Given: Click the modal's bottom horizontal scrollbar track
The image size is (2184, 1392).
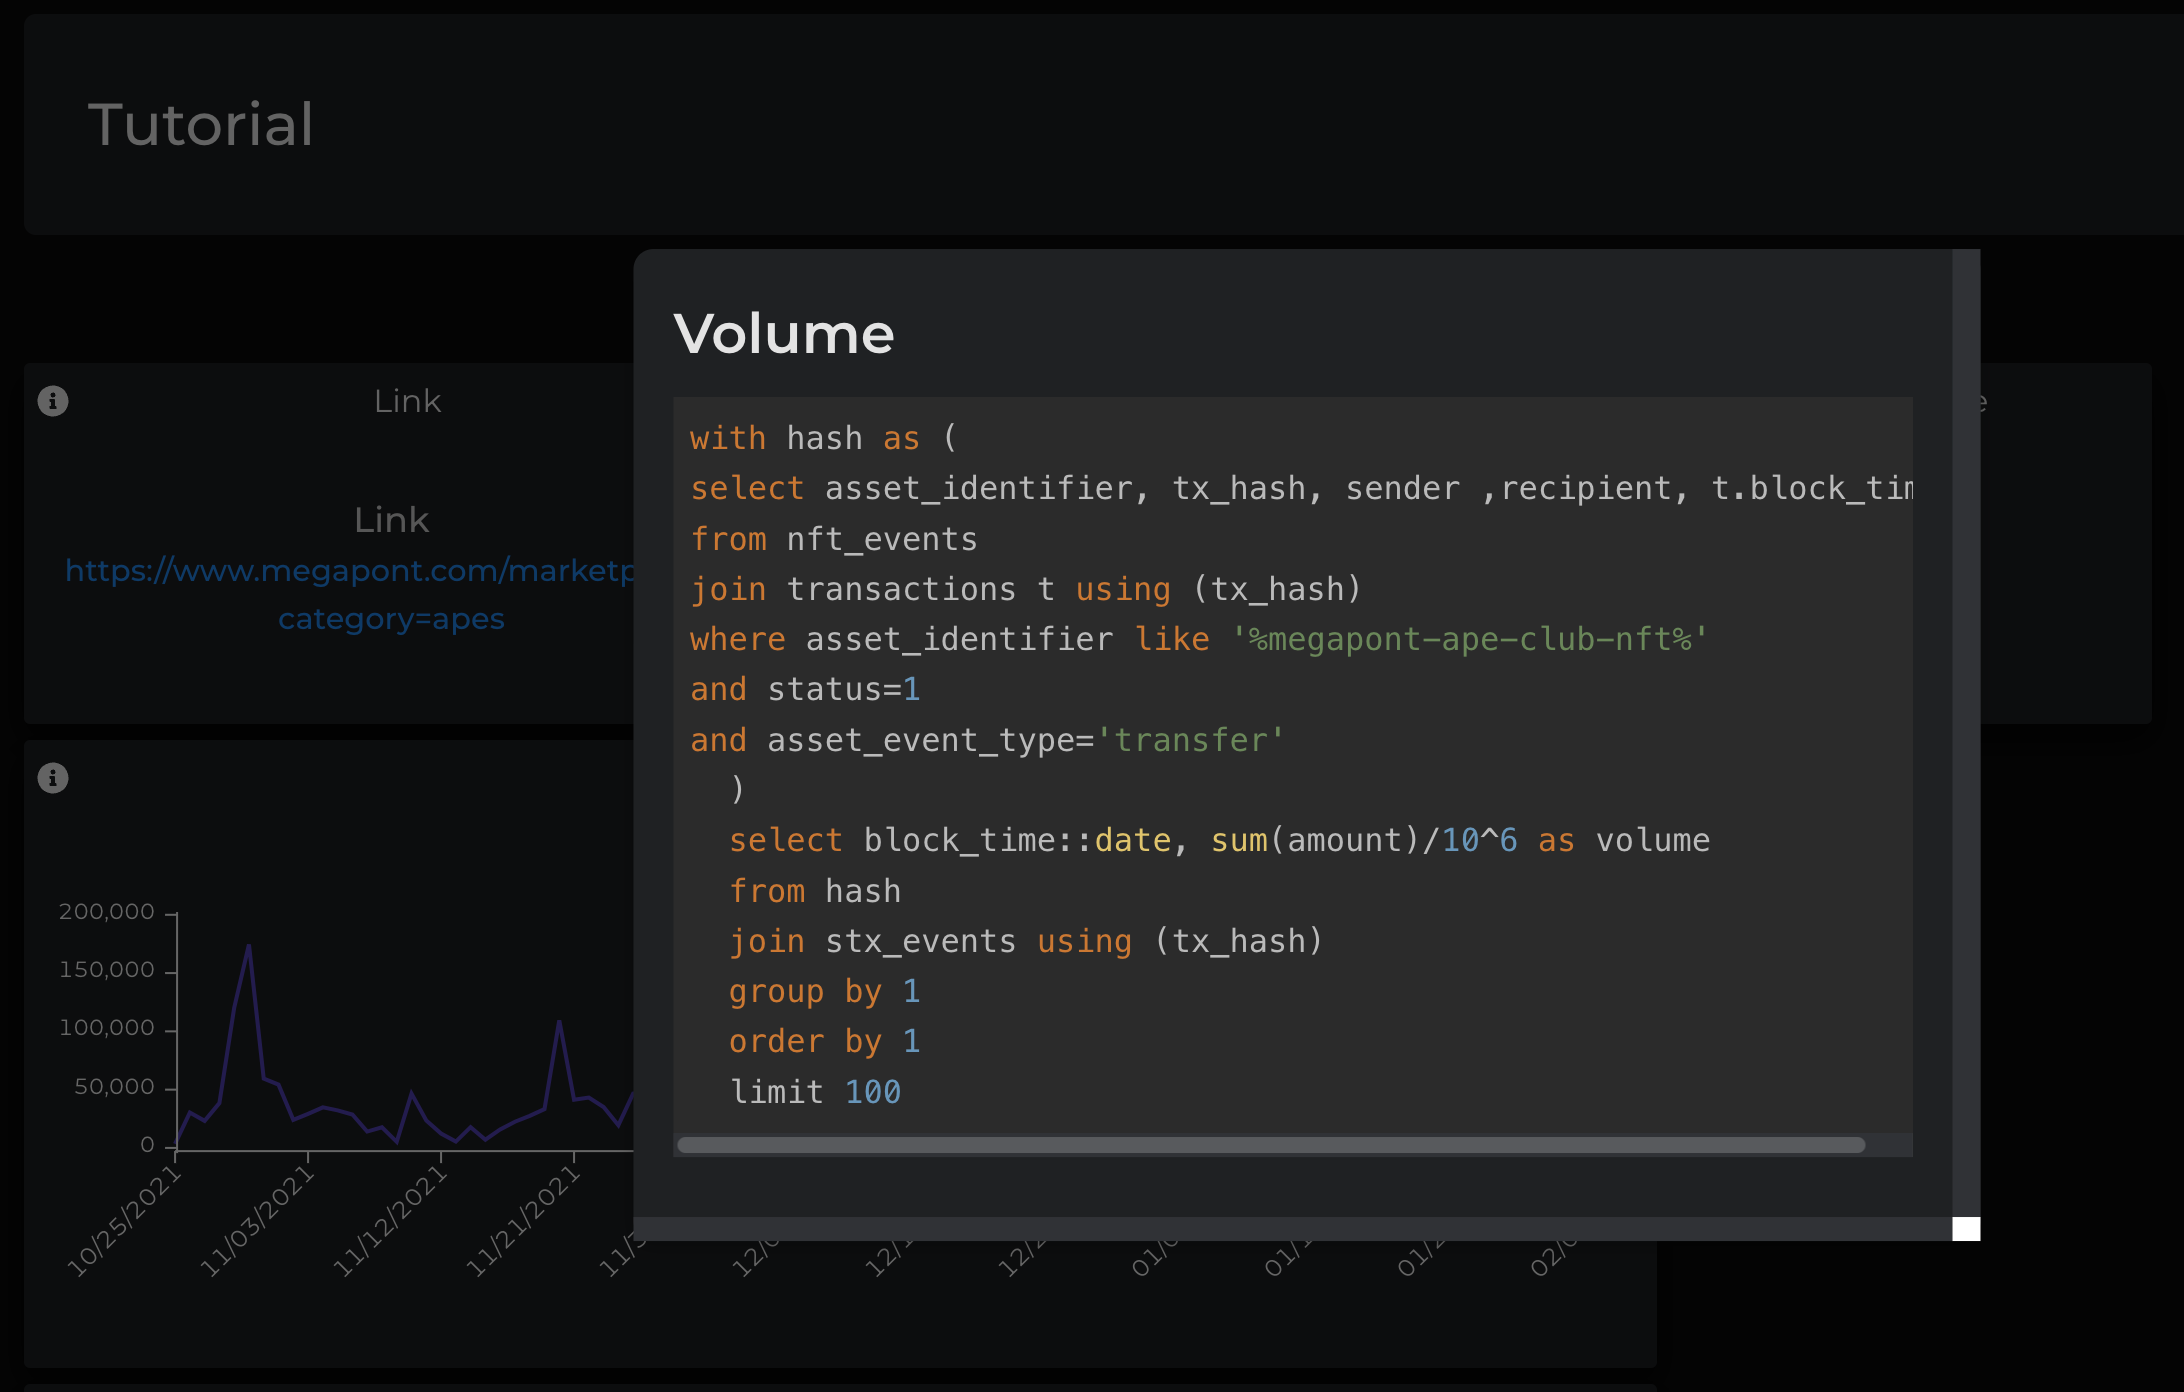Looking at the screenshot, I should click(x=1290, y=1229).
